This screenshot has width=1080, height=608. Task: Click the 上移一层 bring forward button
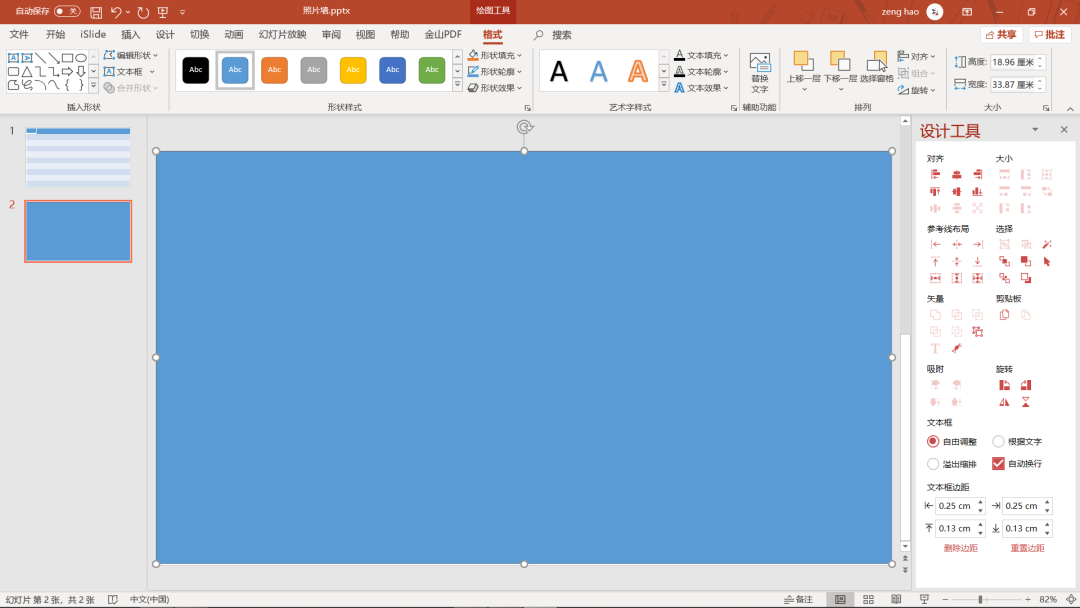point(803,69)
